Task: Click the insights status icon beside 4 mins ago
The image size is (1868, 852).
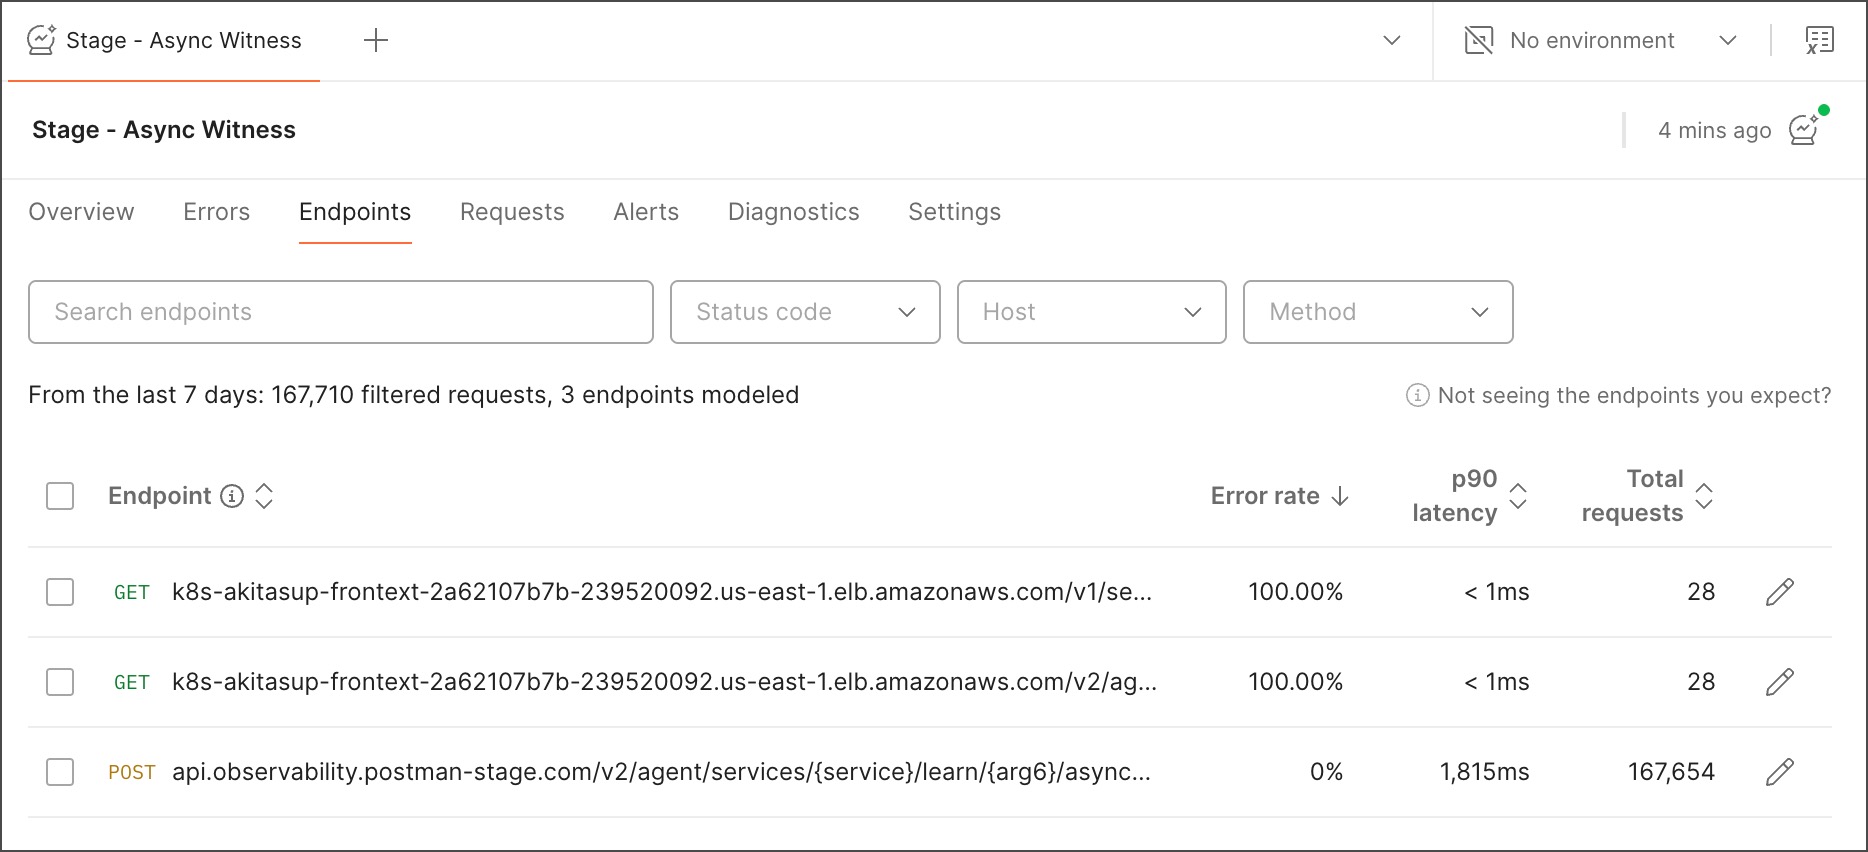Action: (x=1805, y=130)
